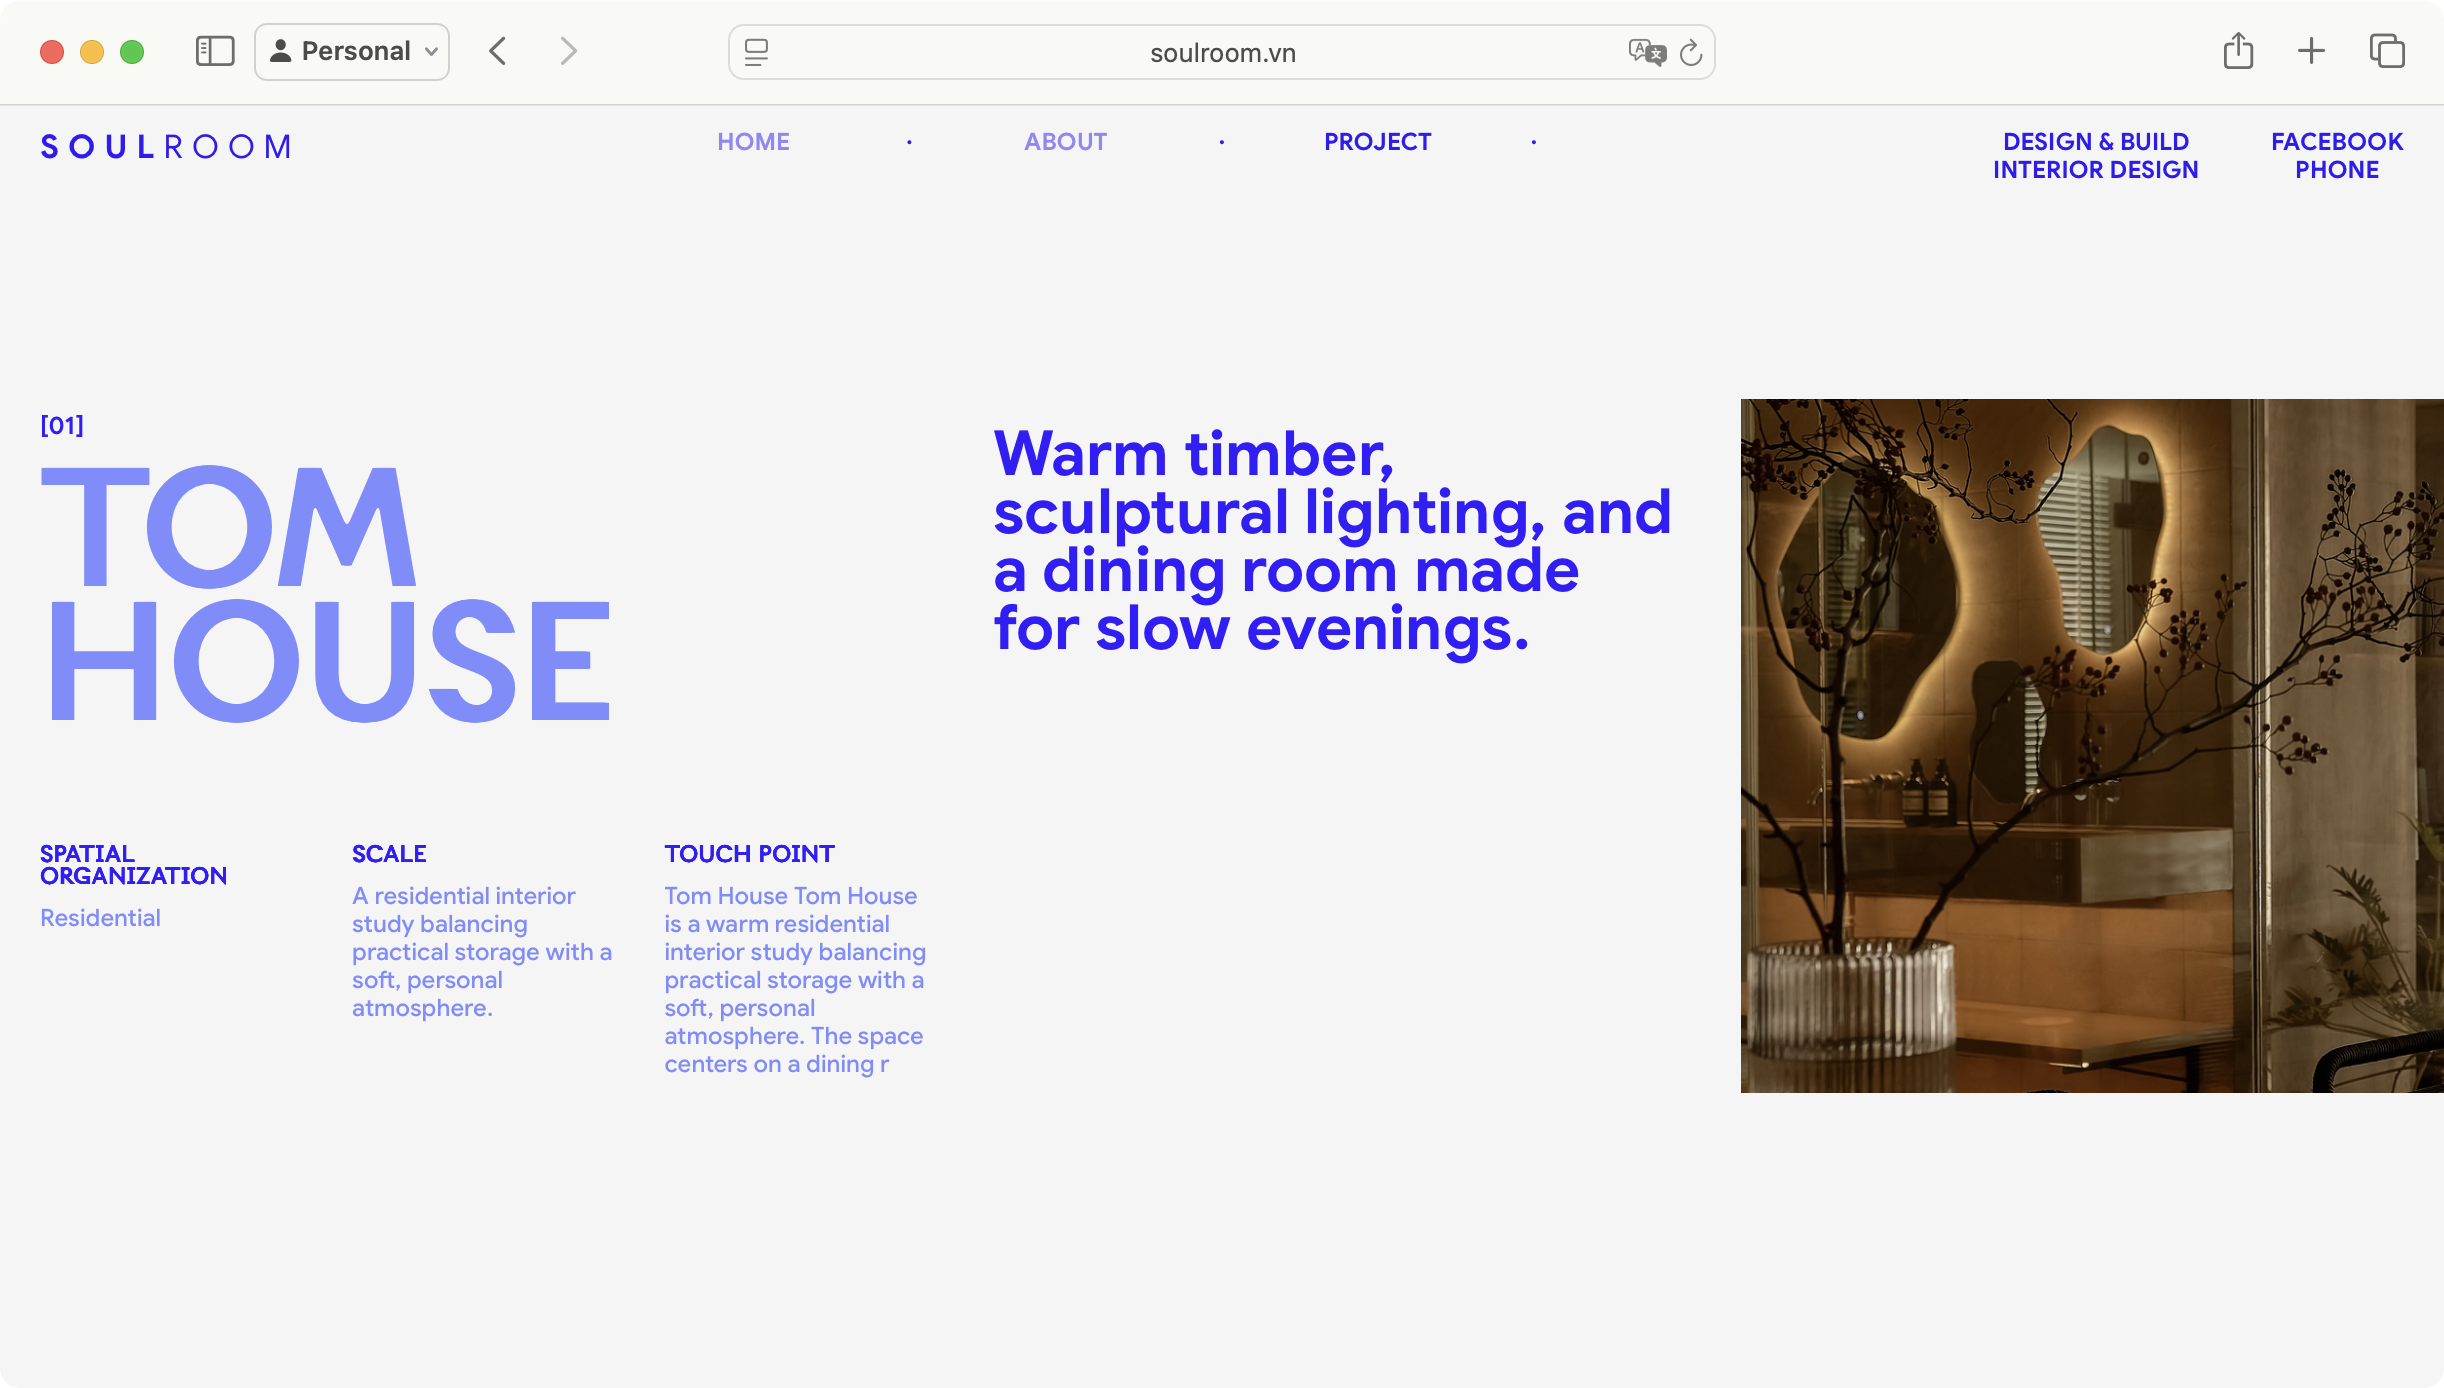
Task: Click the translate icon in address bar
Action: pyautogui.click(x=1647, y=52)
